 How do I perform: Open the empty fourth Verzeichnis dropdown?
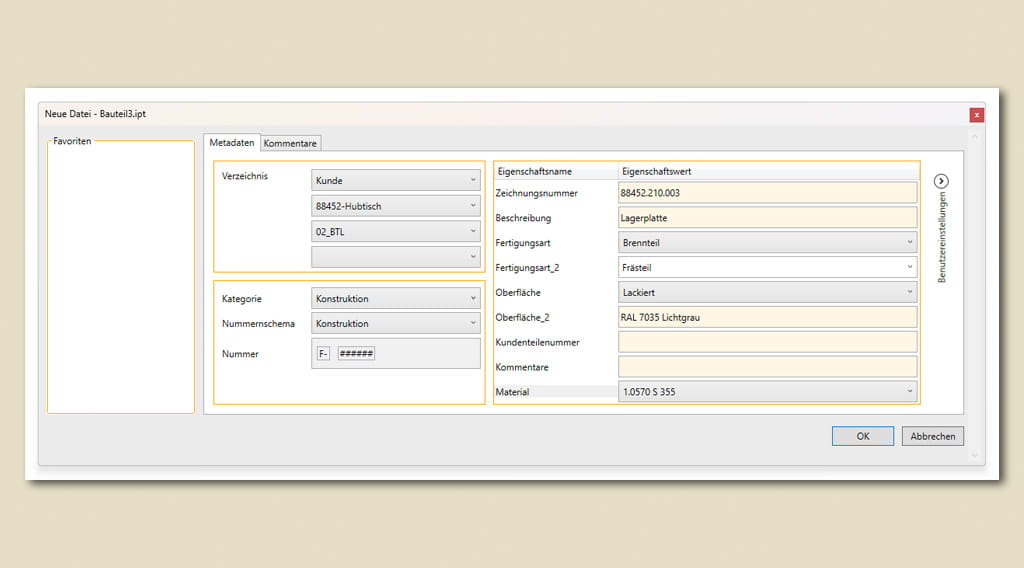click(396, 257)
